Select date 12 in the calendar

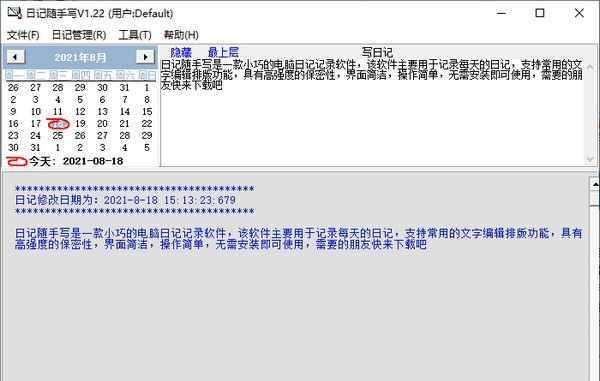[80, 112]
